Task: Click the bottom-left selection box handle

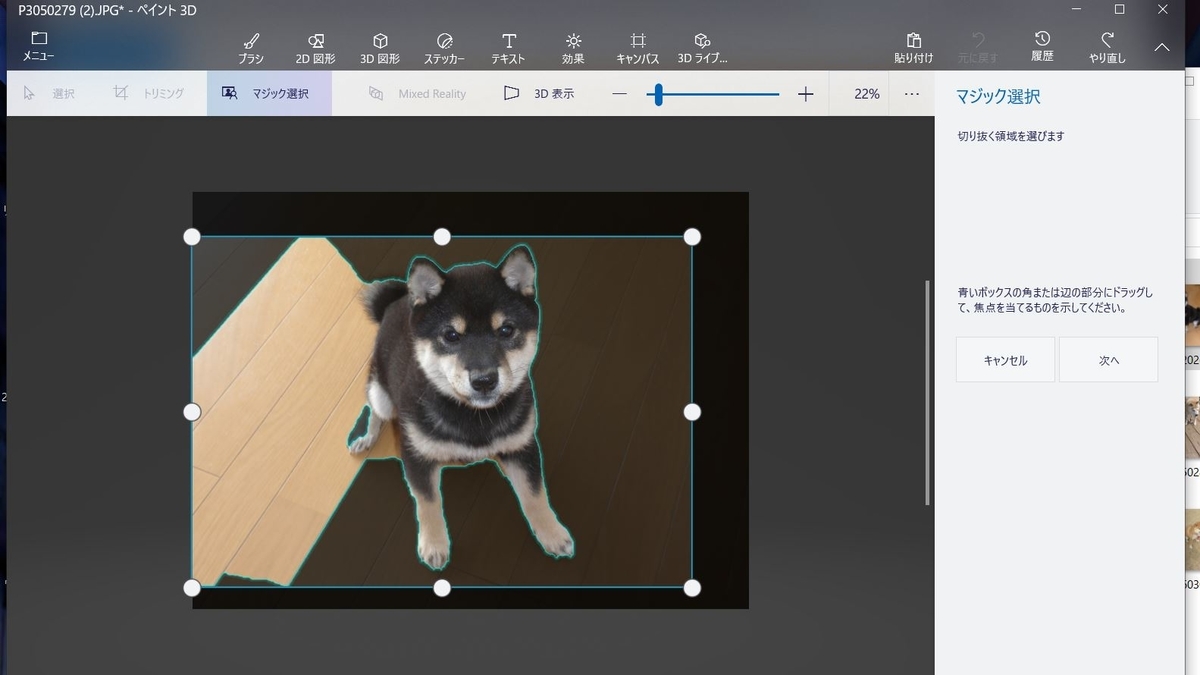Action: click(x=192, y=588)
